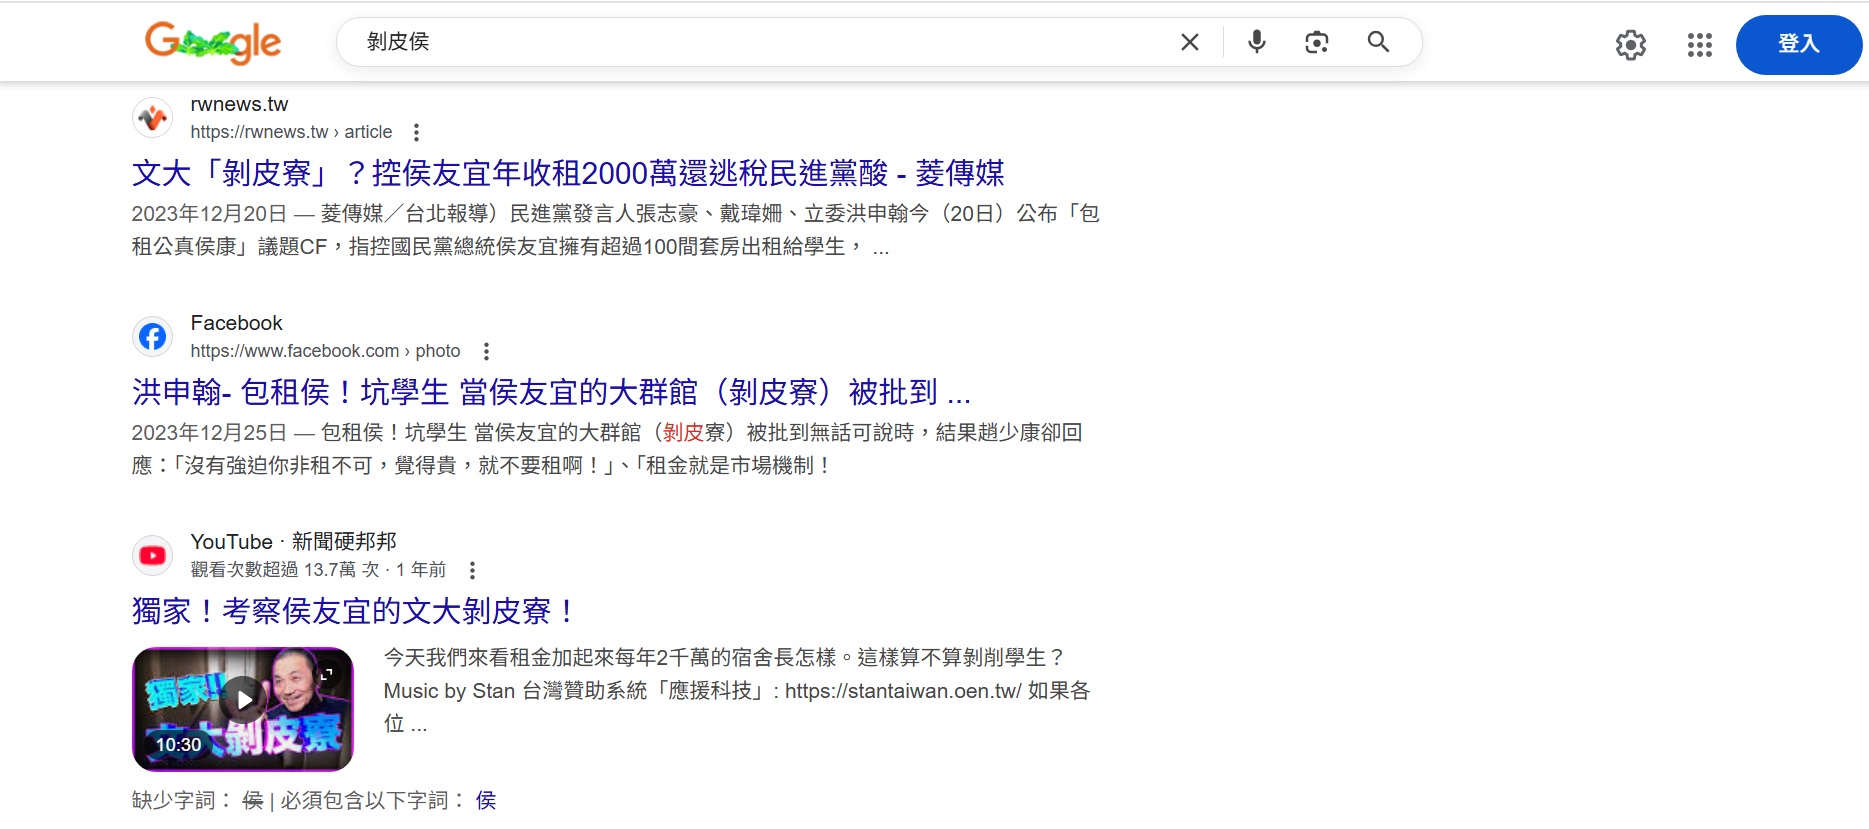Open quick settings gear icon
The width and height of the screenshot is (1869, 829).
(1631, 45)
